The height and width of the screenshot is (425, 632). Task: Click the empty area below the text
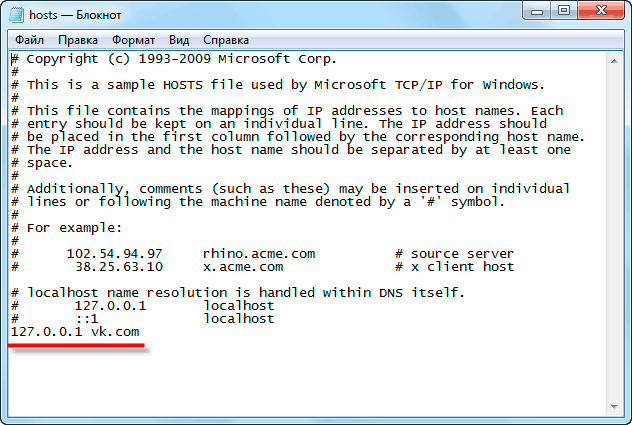pos(306,379)
